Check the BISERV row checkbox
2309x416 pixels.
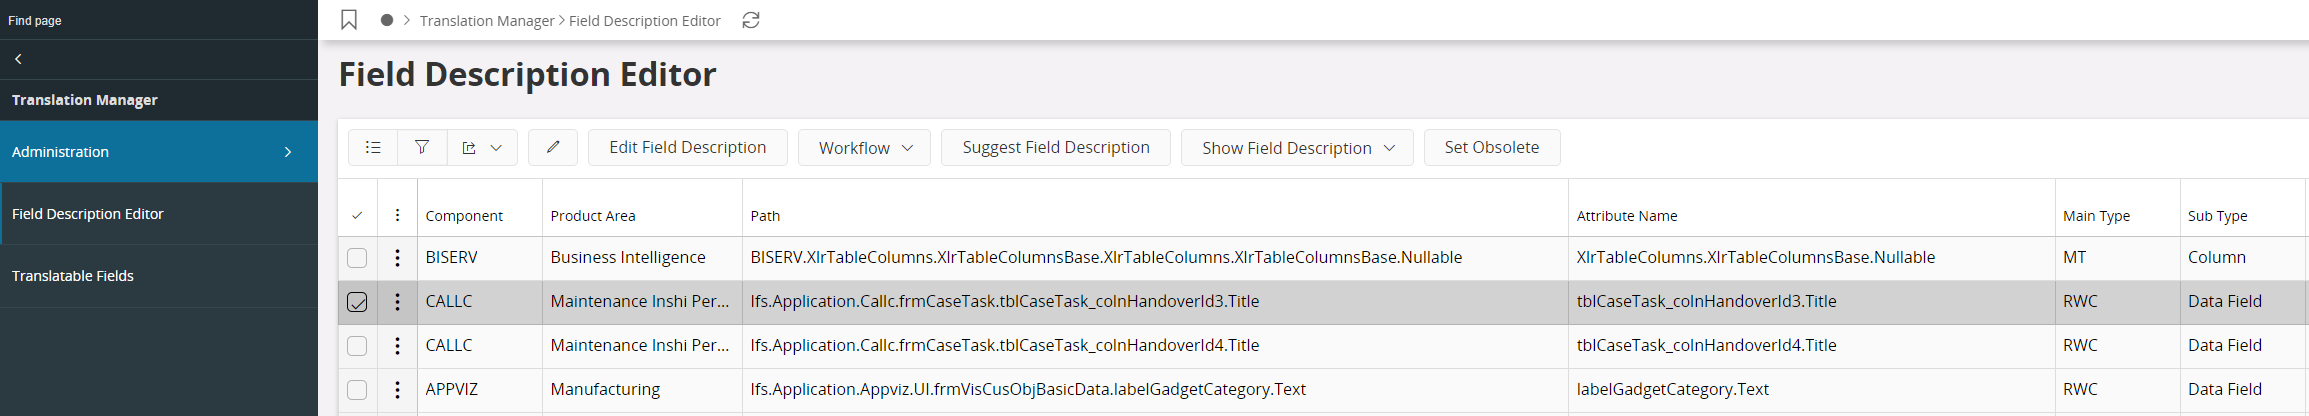357,258
